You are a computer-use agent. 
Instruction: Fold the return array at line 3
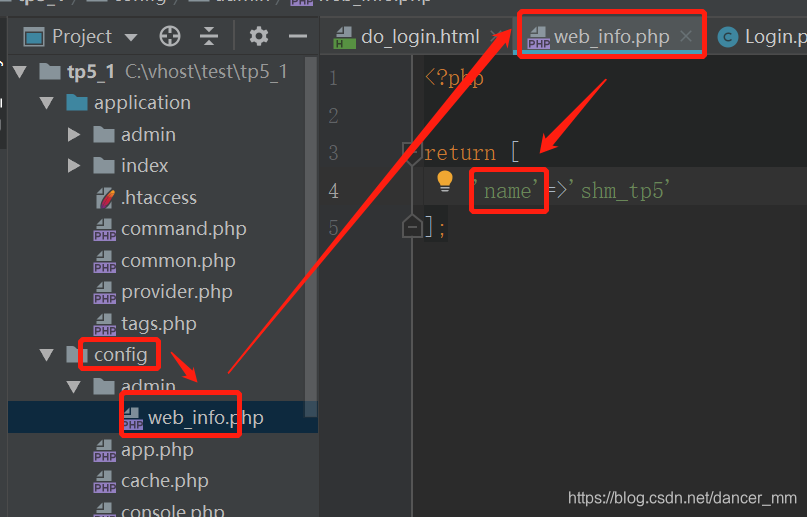point(412,153)
